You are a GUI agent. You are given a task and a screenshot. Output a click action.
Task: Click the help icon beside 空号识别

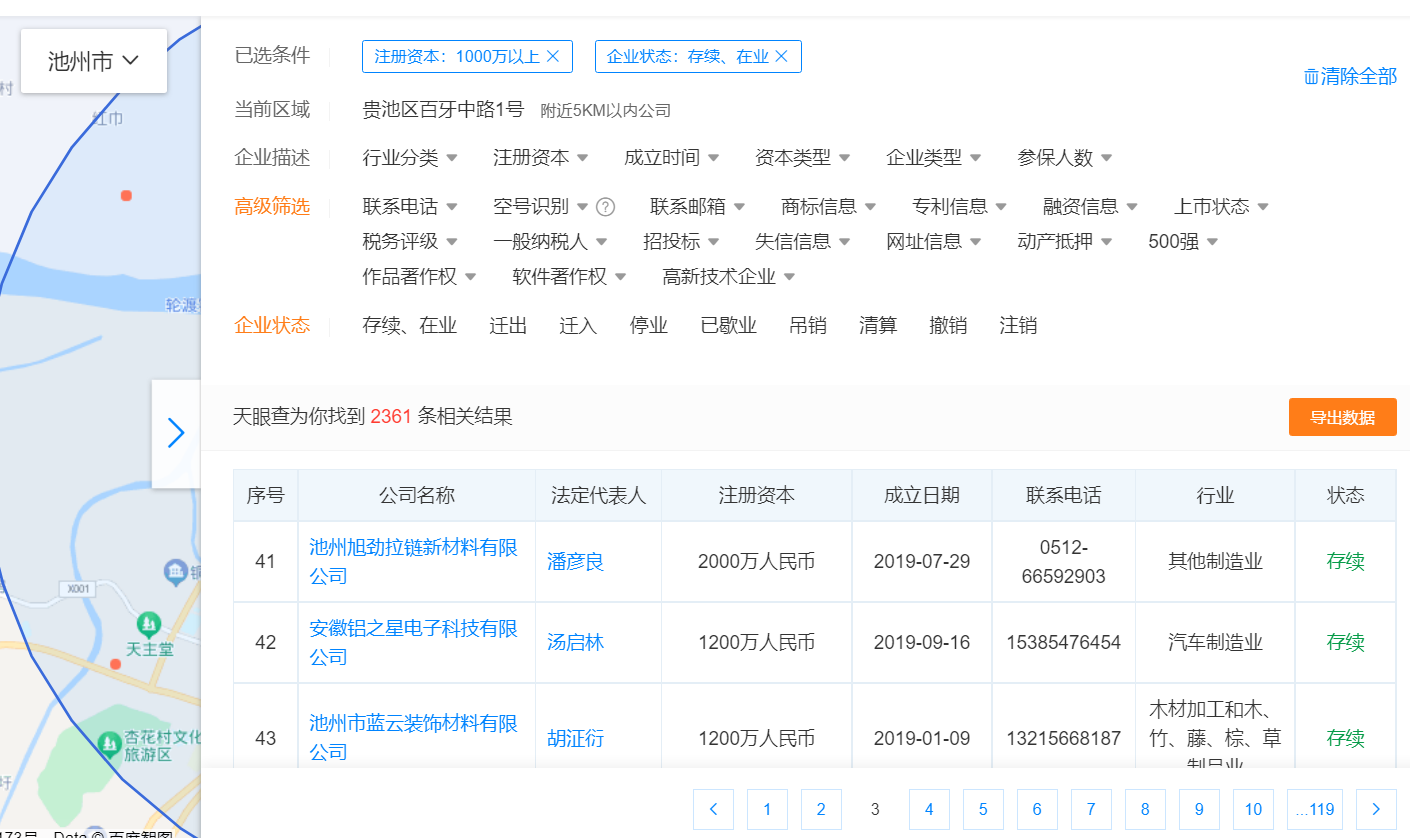[605, 207]
